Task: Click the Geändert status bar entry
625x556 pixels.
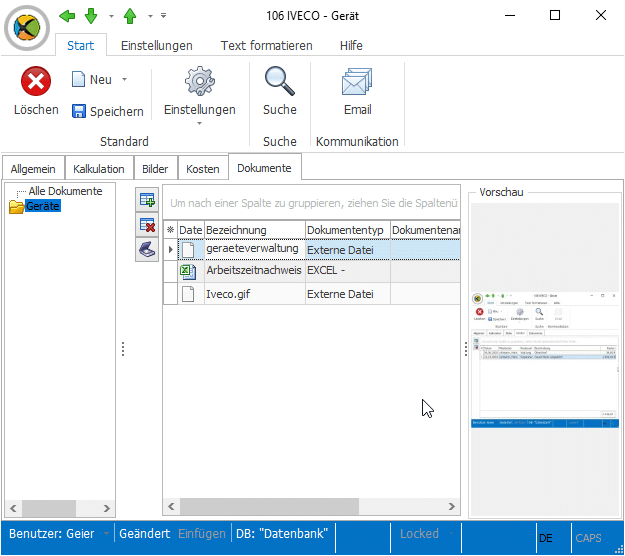Action: pyautogui.click(x=144, y=534)
